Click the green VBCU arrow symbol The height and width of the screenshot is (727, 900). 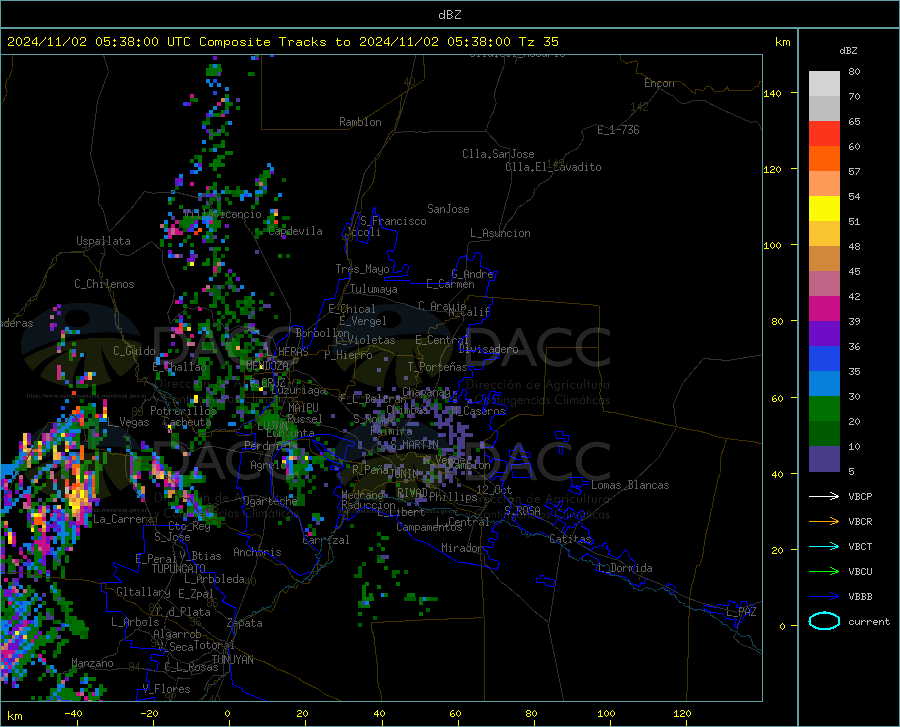[824, 571]
